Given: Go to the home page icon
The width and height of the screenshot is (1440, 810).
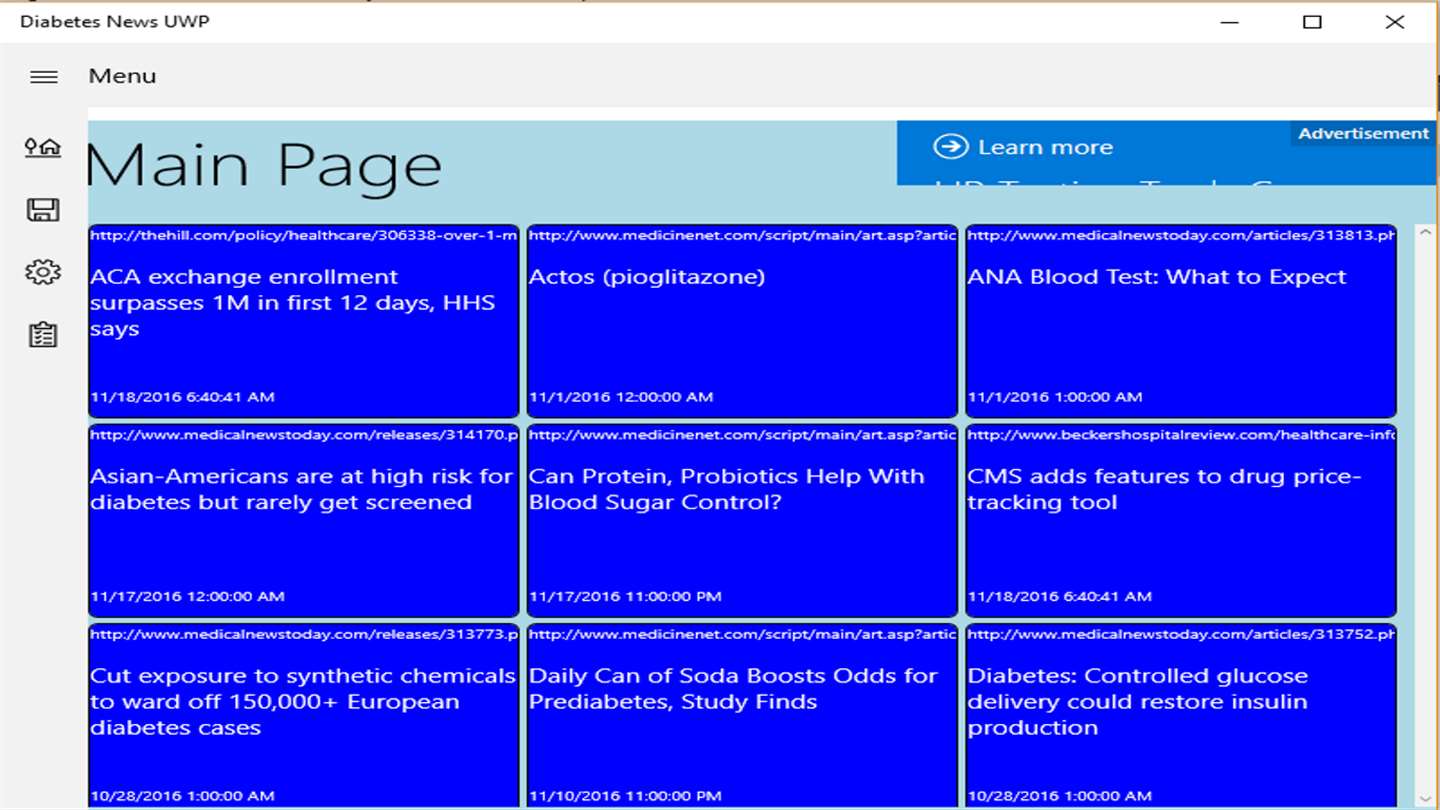Looking at the screenshot, I should pyautogui.click(x=43, y=148).
